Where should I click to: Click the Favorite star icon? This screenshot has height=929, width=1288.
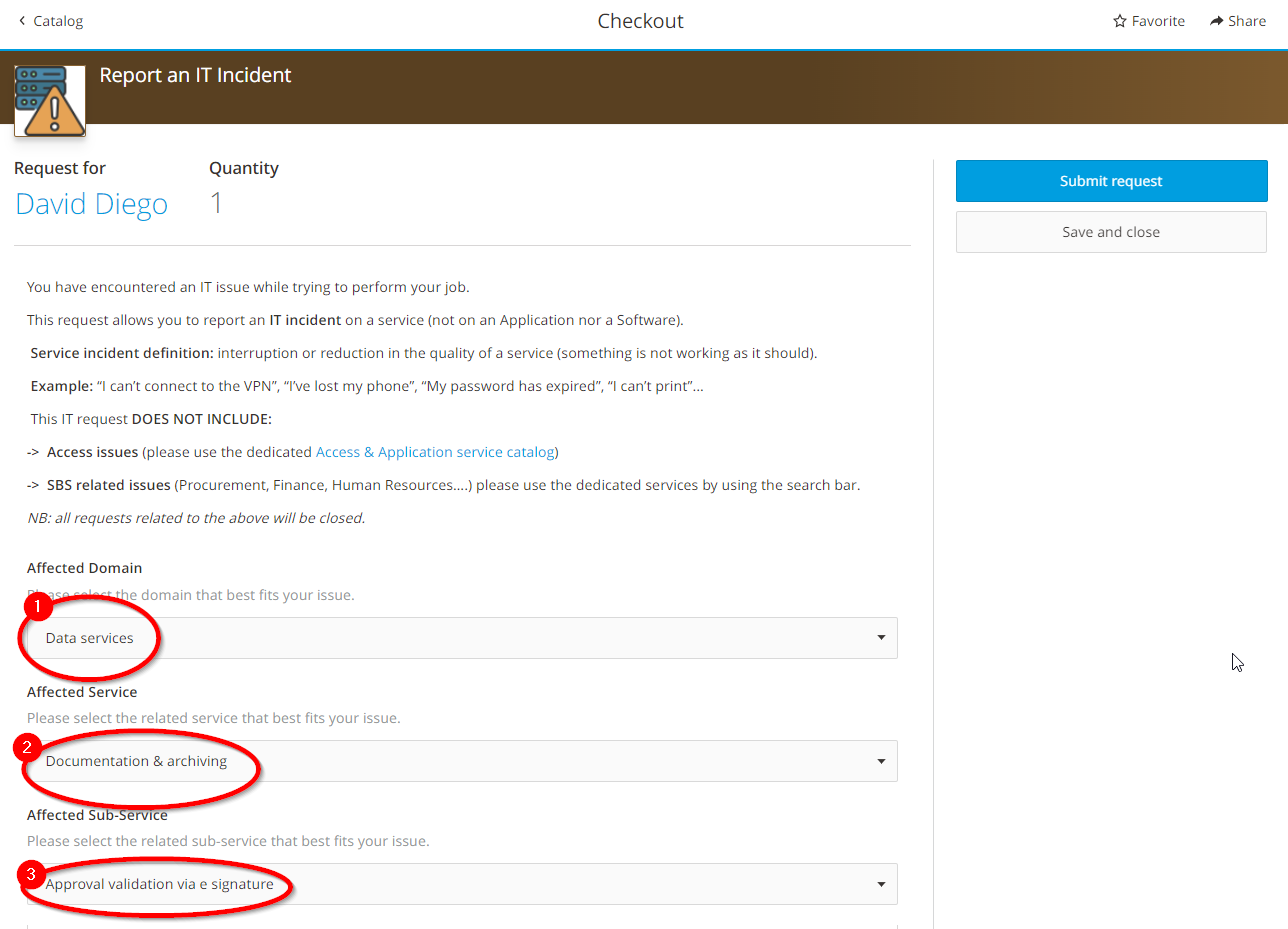(x=1120, y=21)
